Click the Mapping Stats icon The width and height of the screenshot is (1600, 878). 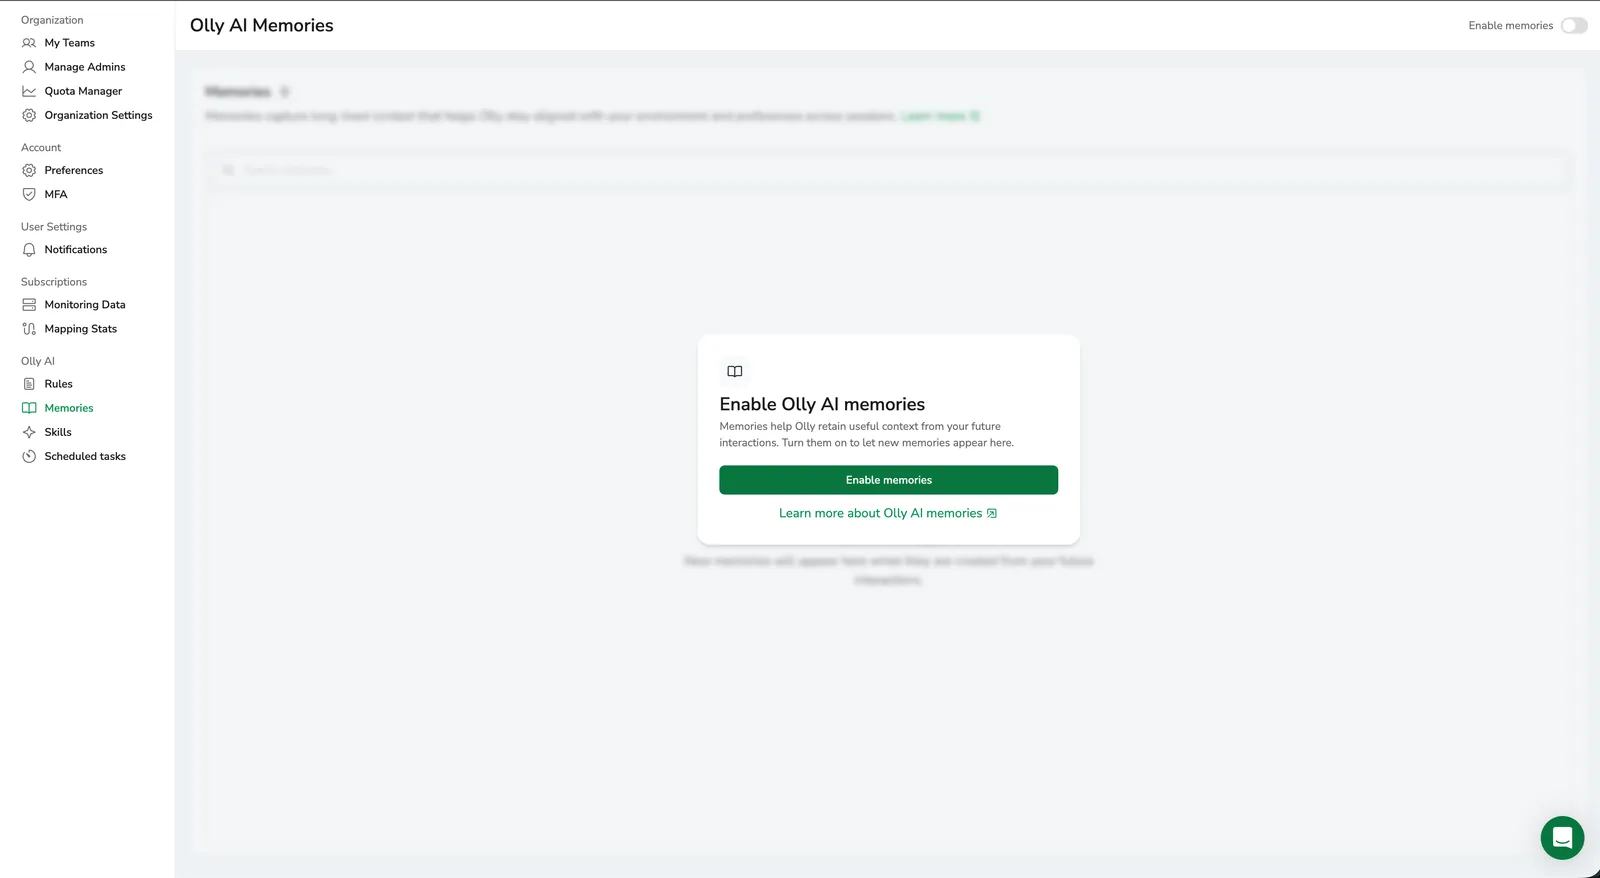29,329
